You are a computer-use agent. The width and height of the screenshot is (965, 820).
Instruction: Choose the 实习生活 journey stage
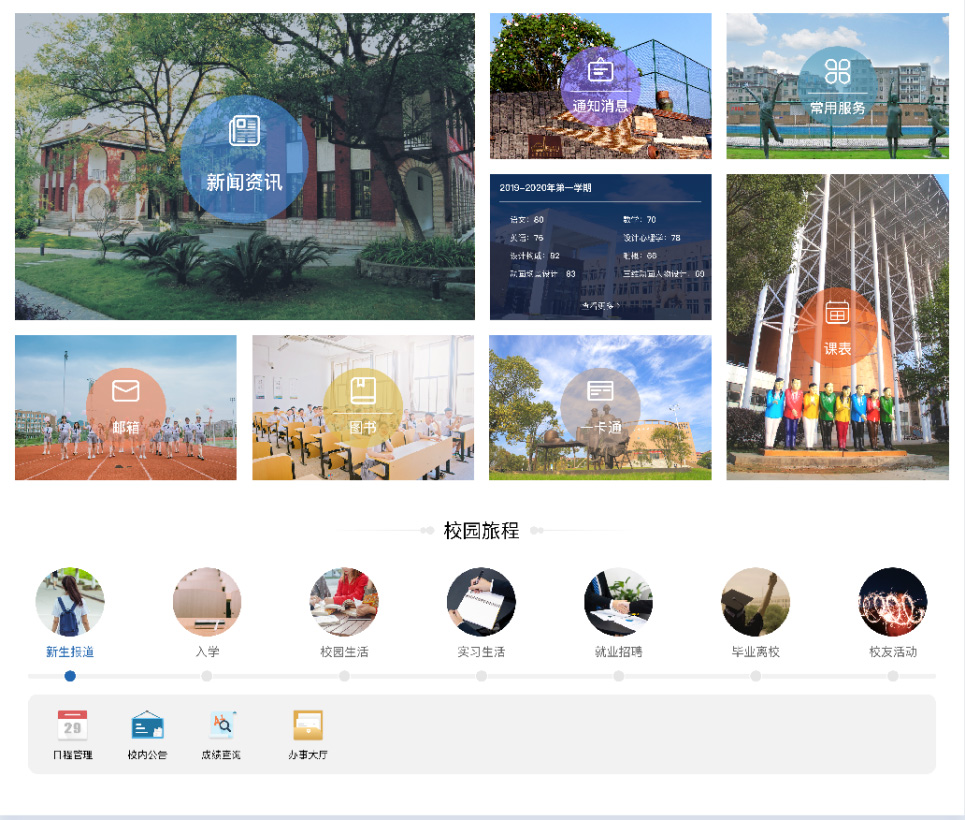tap(481, 602)
